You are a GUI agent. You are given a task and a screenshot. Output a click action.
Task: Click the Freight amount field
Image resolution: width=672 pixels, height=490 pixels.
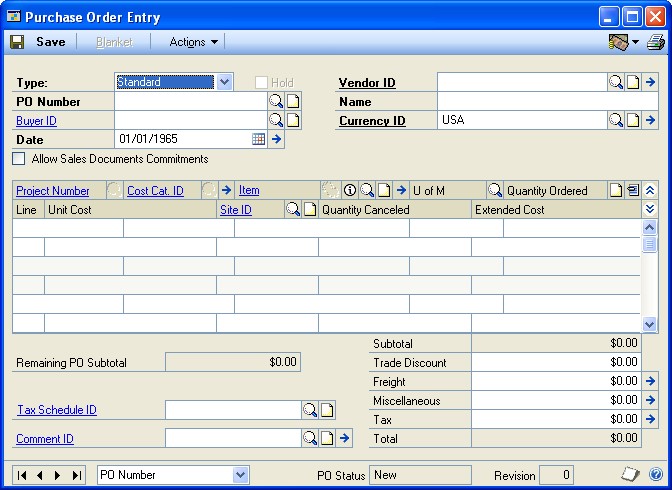556,381
